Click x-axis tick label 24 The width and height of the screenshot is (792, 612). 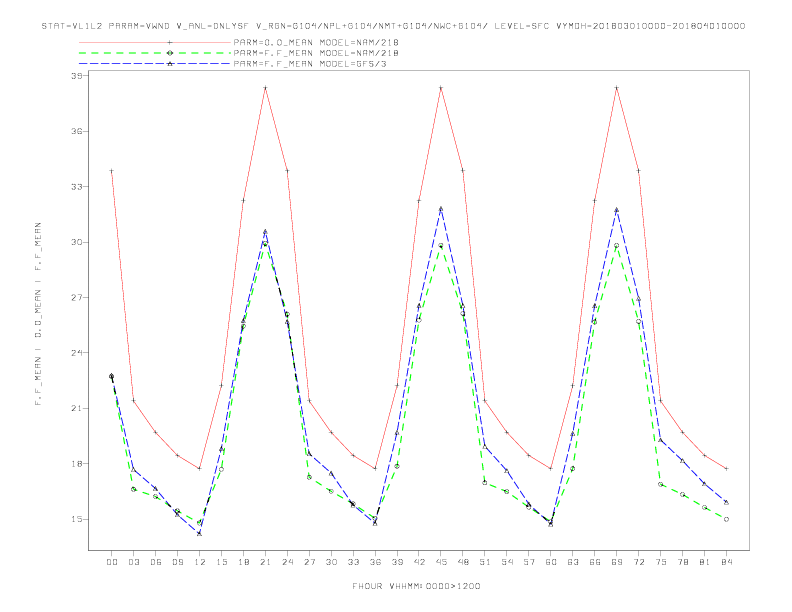[287, 562]
